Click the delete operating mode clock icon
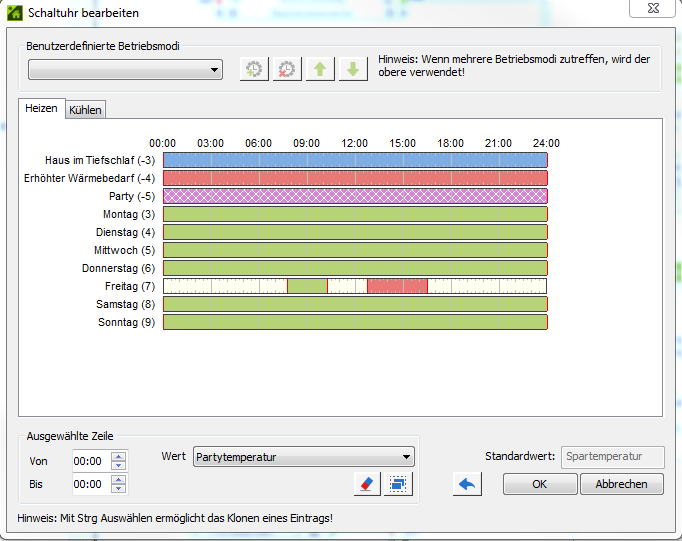Screen dimensions: 682x541 click(288, 70)
